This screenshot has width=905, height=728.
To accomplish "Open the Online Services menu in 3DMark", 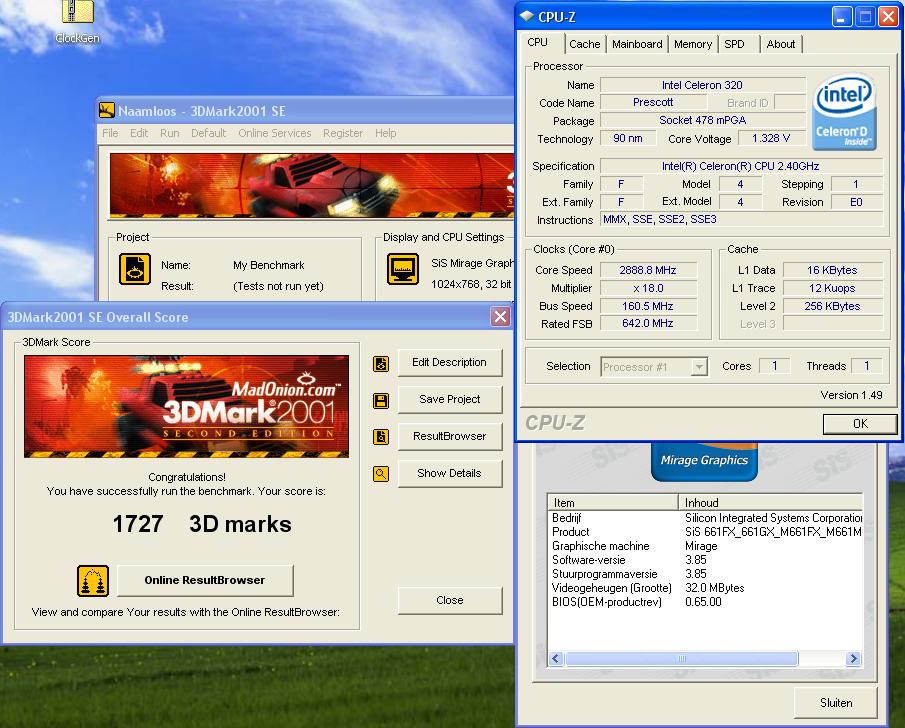I will tap(275, 133).
